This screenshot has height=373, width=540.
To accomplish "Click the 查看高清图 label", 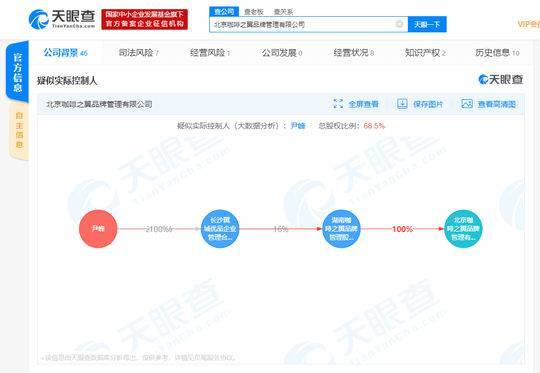I will click(497, 104).
